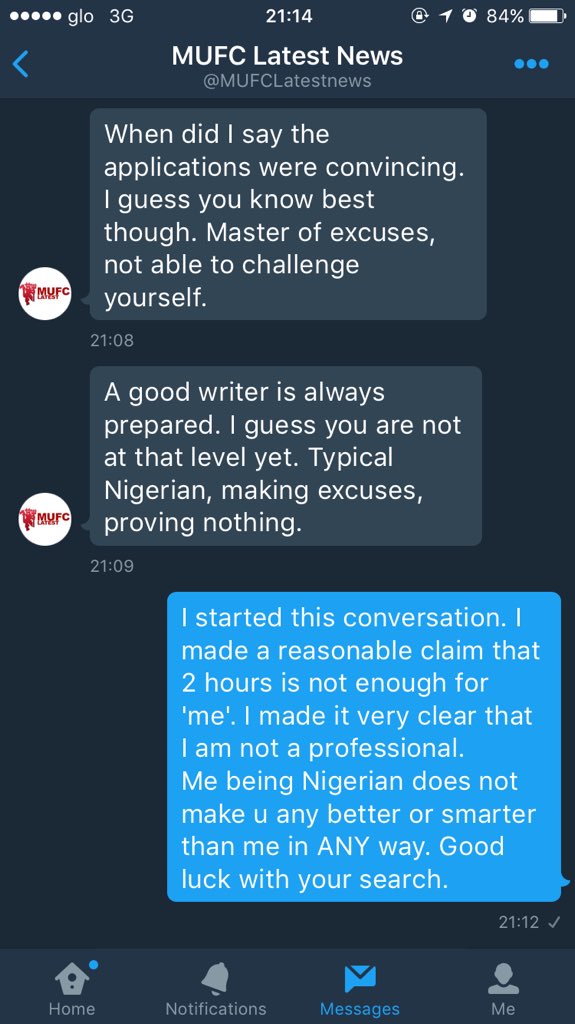Open the Home tab with birdhouse icon
The width and height of the screenshot is (575, 1024).
tap(72, 987)
